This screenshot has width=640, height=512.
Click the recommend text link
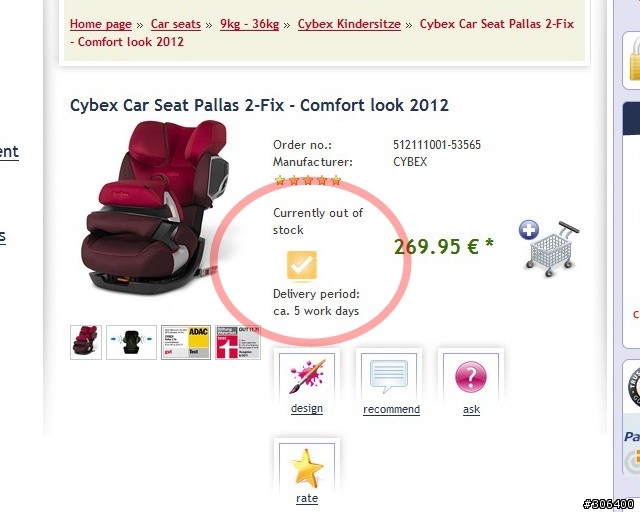click(x=391, y=409)
